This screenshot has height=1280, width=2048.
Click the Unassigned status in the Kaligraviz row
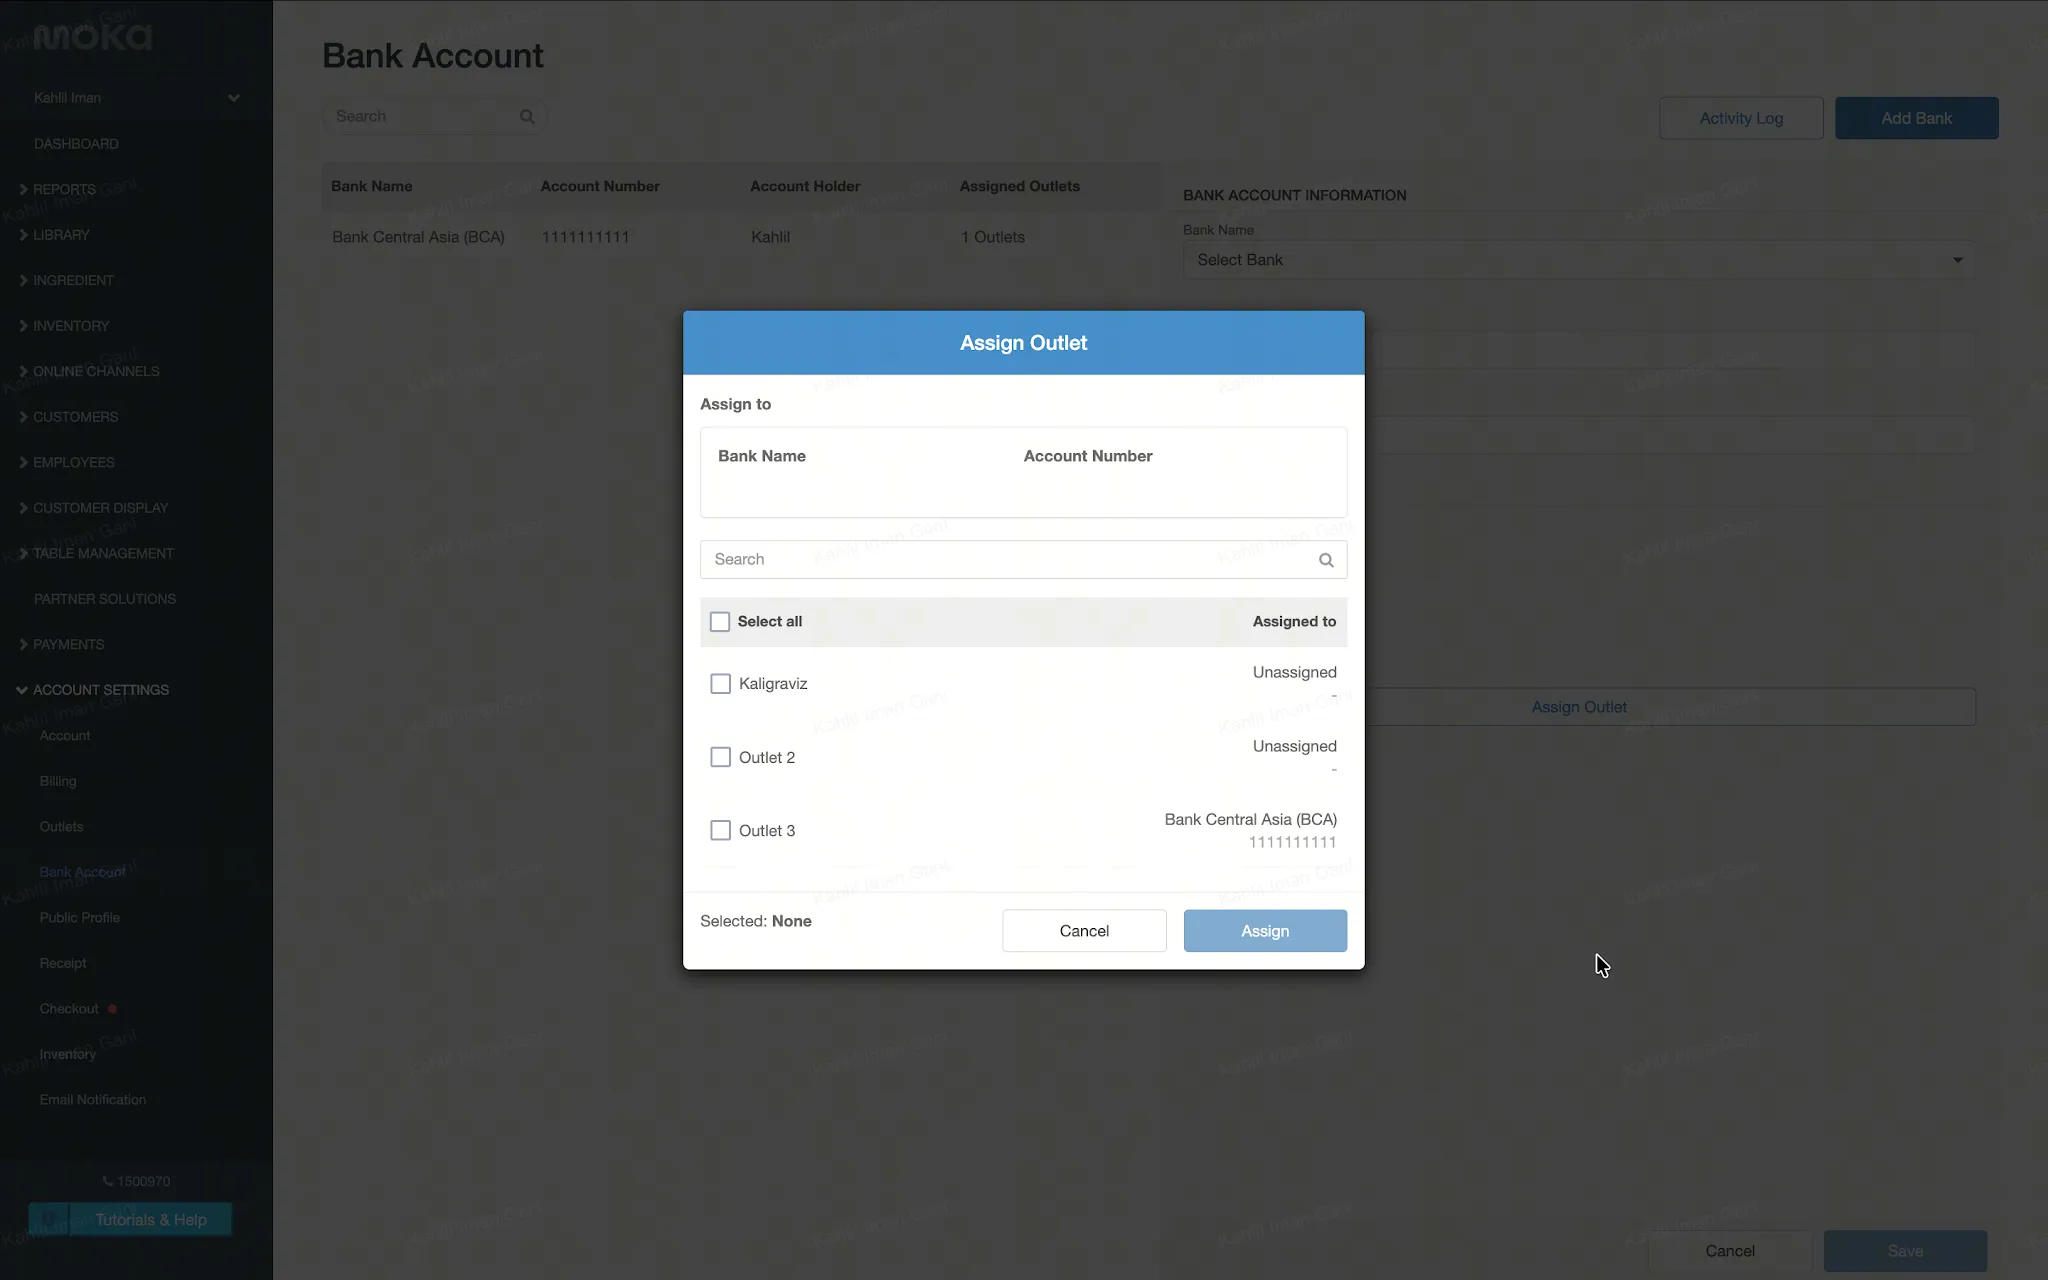[x=1294, y=672]
